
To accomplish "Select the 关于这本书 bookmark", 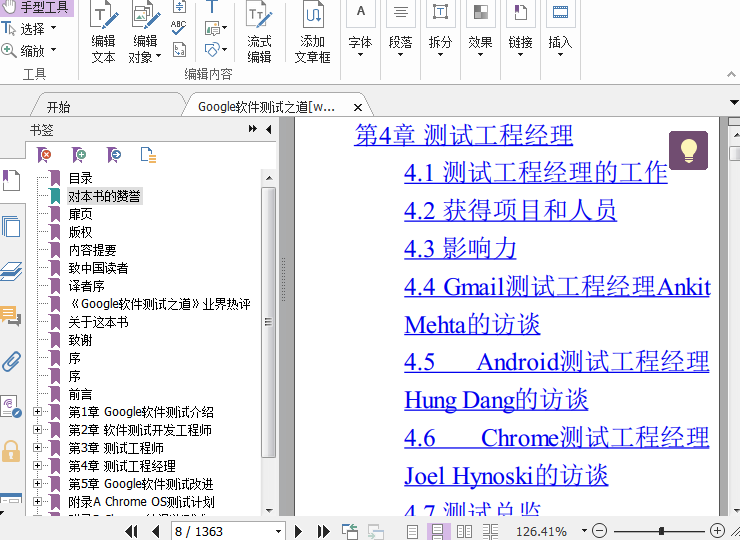I will 98,322.
